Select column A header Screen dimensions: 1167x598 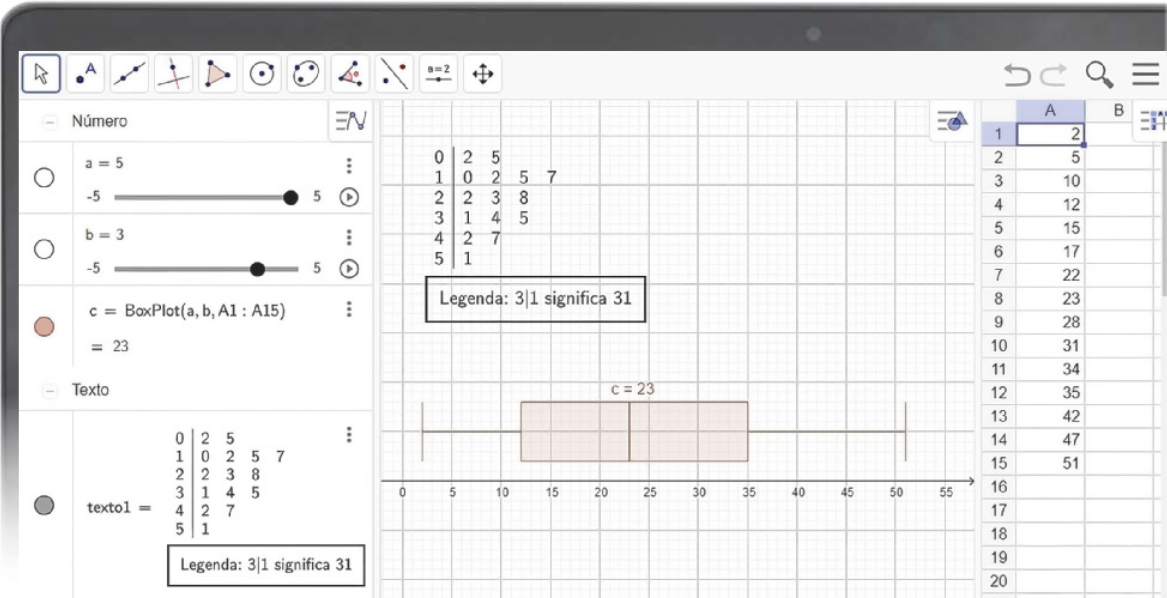coord(1050,111)
